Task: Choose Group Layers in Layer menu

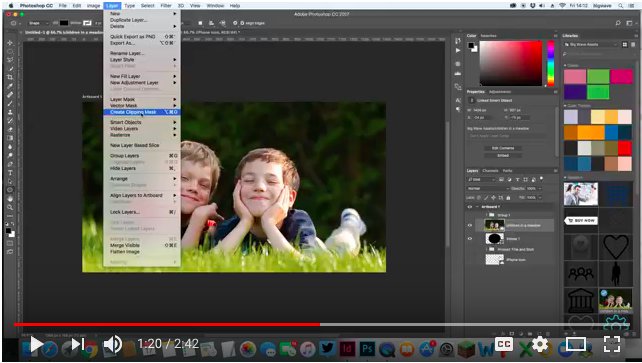Action: (x=142, y=156)
